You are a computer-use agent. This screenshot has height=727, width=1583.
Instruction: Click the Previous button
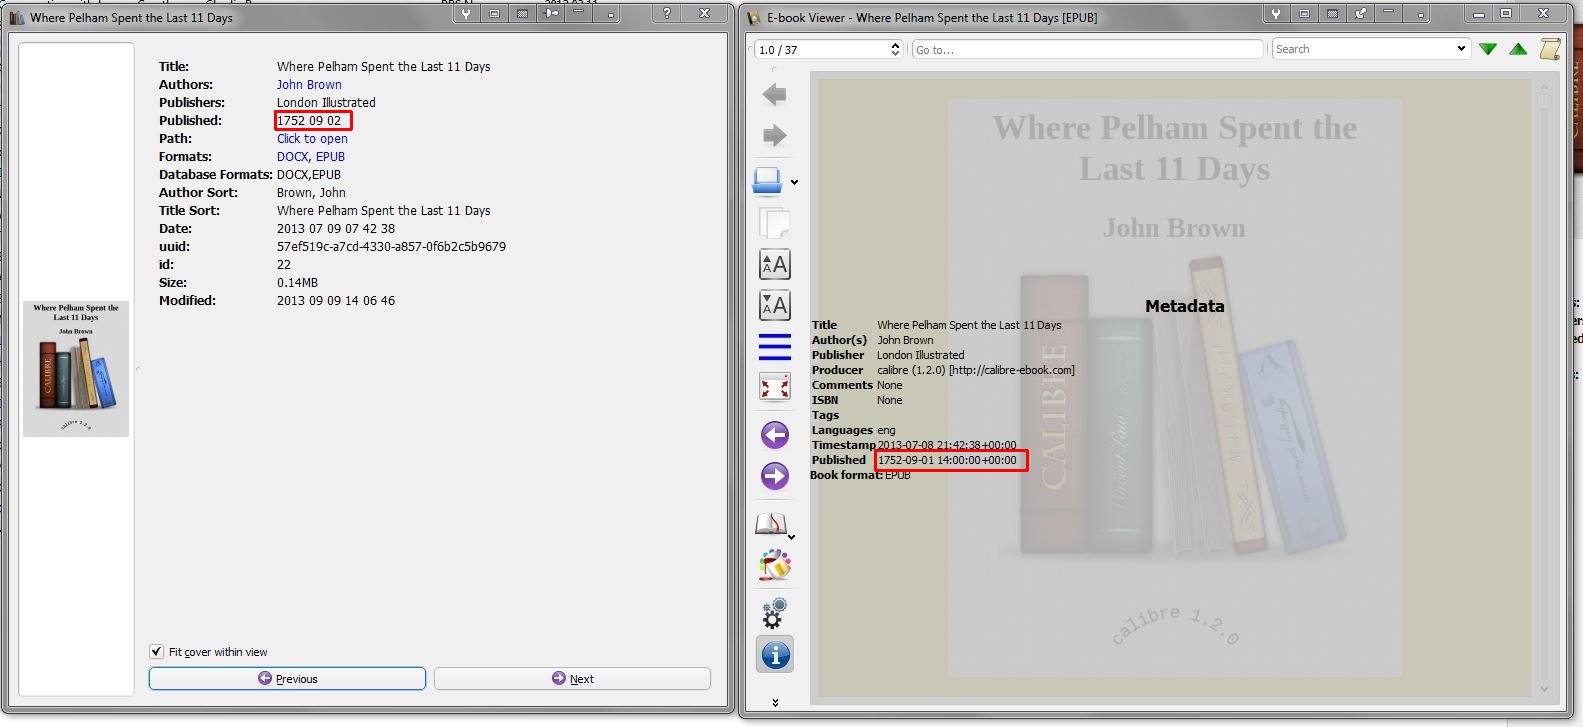point(287,679)
